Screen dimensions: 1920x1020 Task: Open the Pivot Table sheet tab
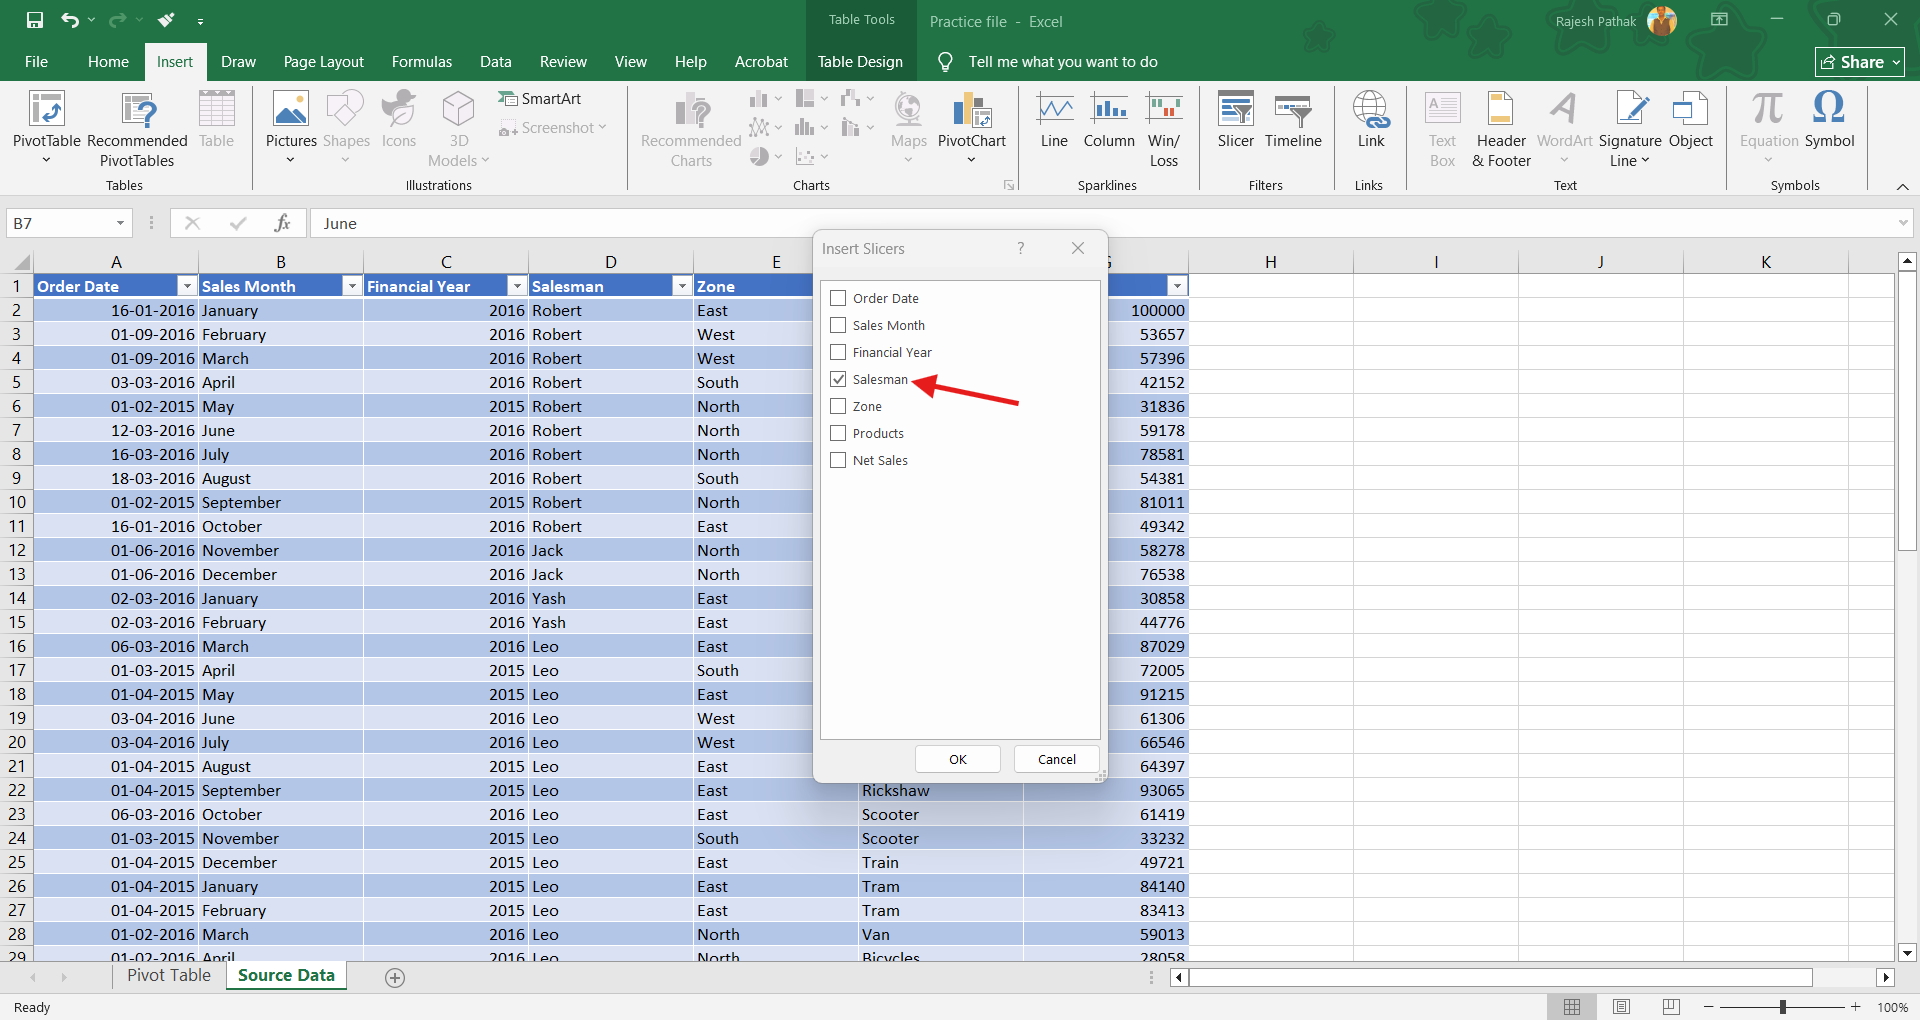tap(168, 976)
